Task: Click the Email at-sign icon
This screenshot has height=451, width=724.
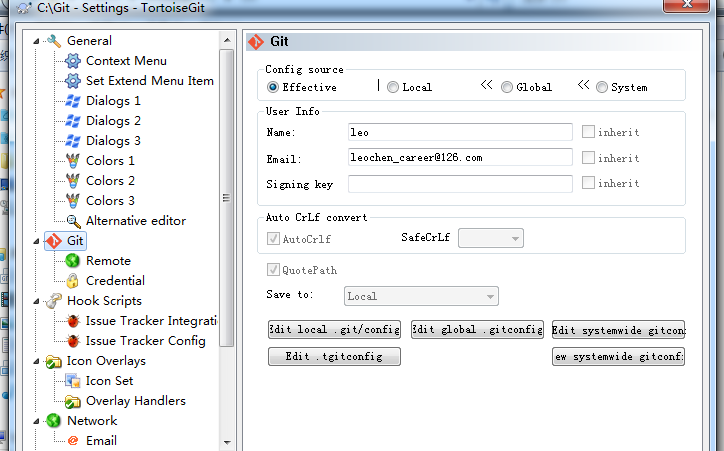Action: click(x=72, y=440)
